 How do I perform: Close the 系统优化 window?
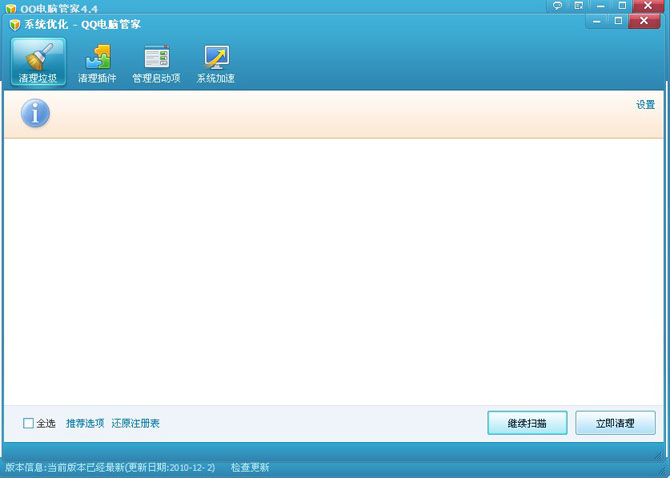point(644,21)
